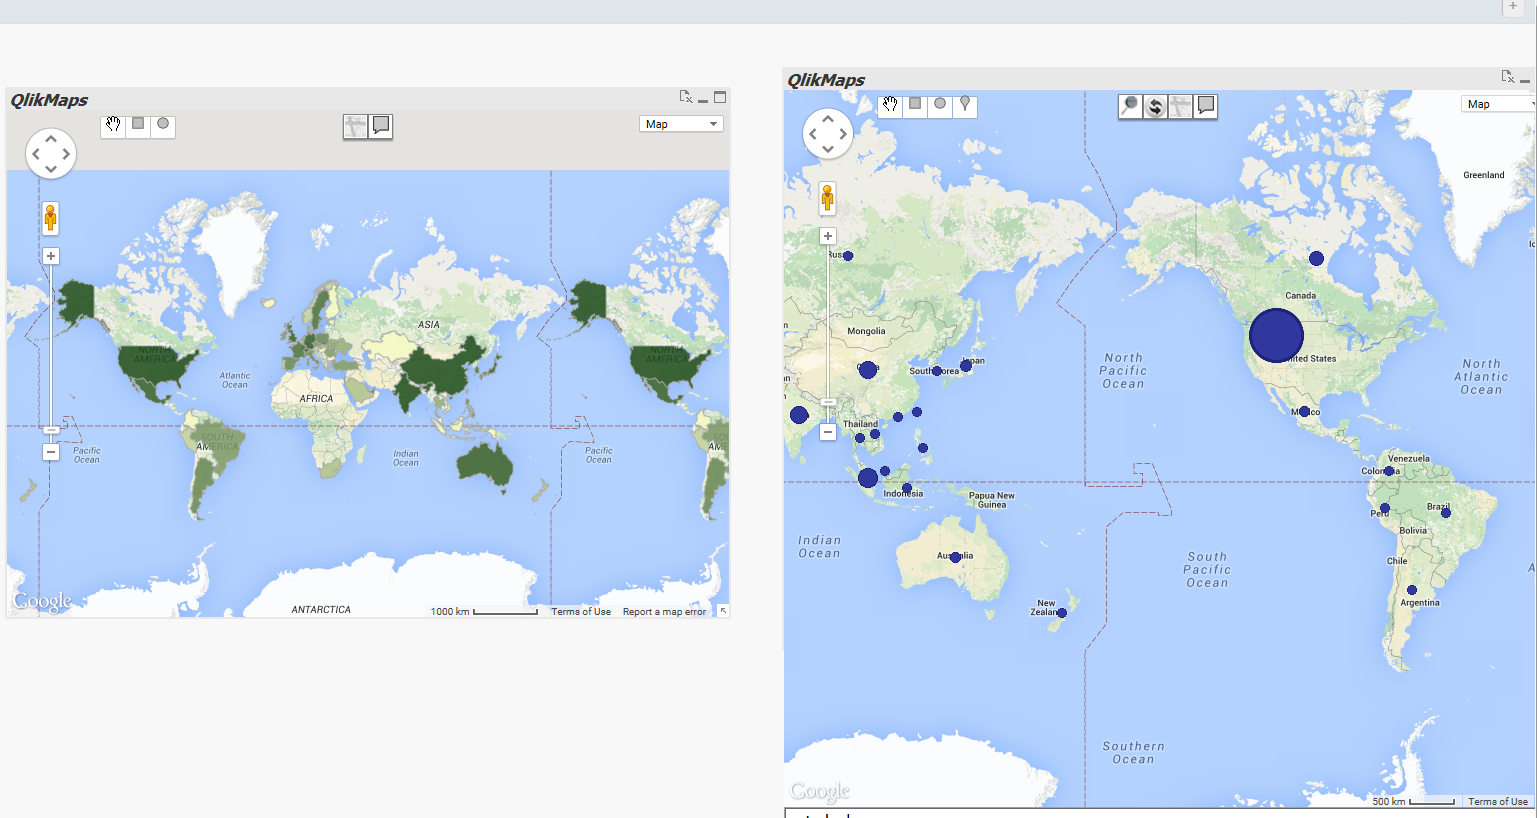Select the hand pan tool in left map
The width and height of the screenshot is (1537, 818).
(113, 125)
